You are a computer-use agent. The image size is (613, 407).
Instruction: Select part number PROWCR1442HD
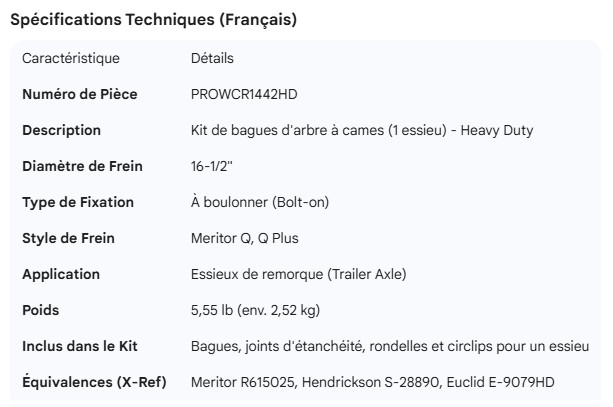point(244,94)
